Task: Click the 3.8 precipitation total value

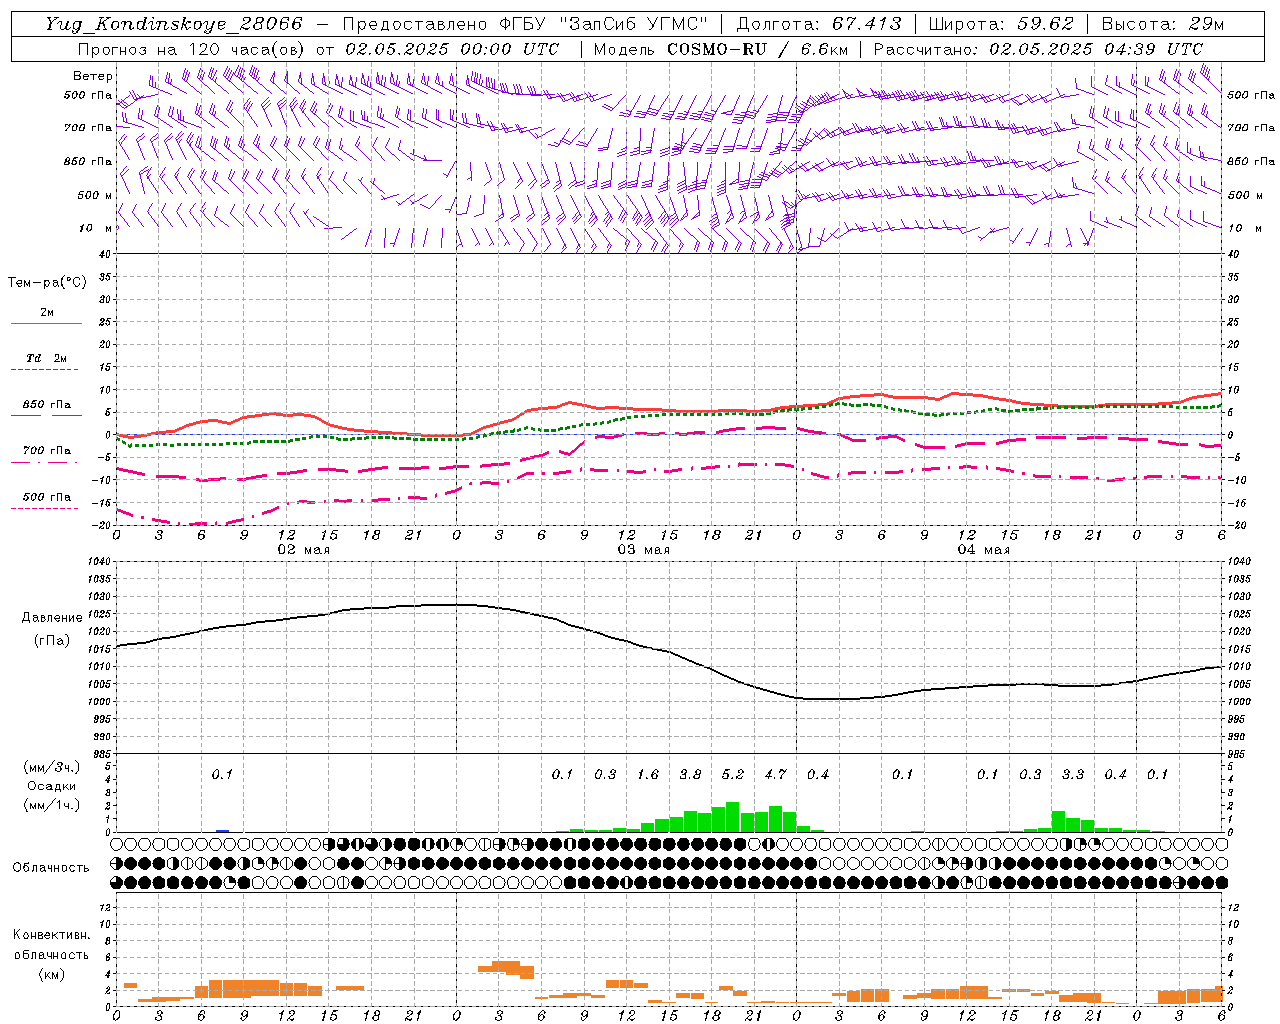Action: click(x=690, y=774)
